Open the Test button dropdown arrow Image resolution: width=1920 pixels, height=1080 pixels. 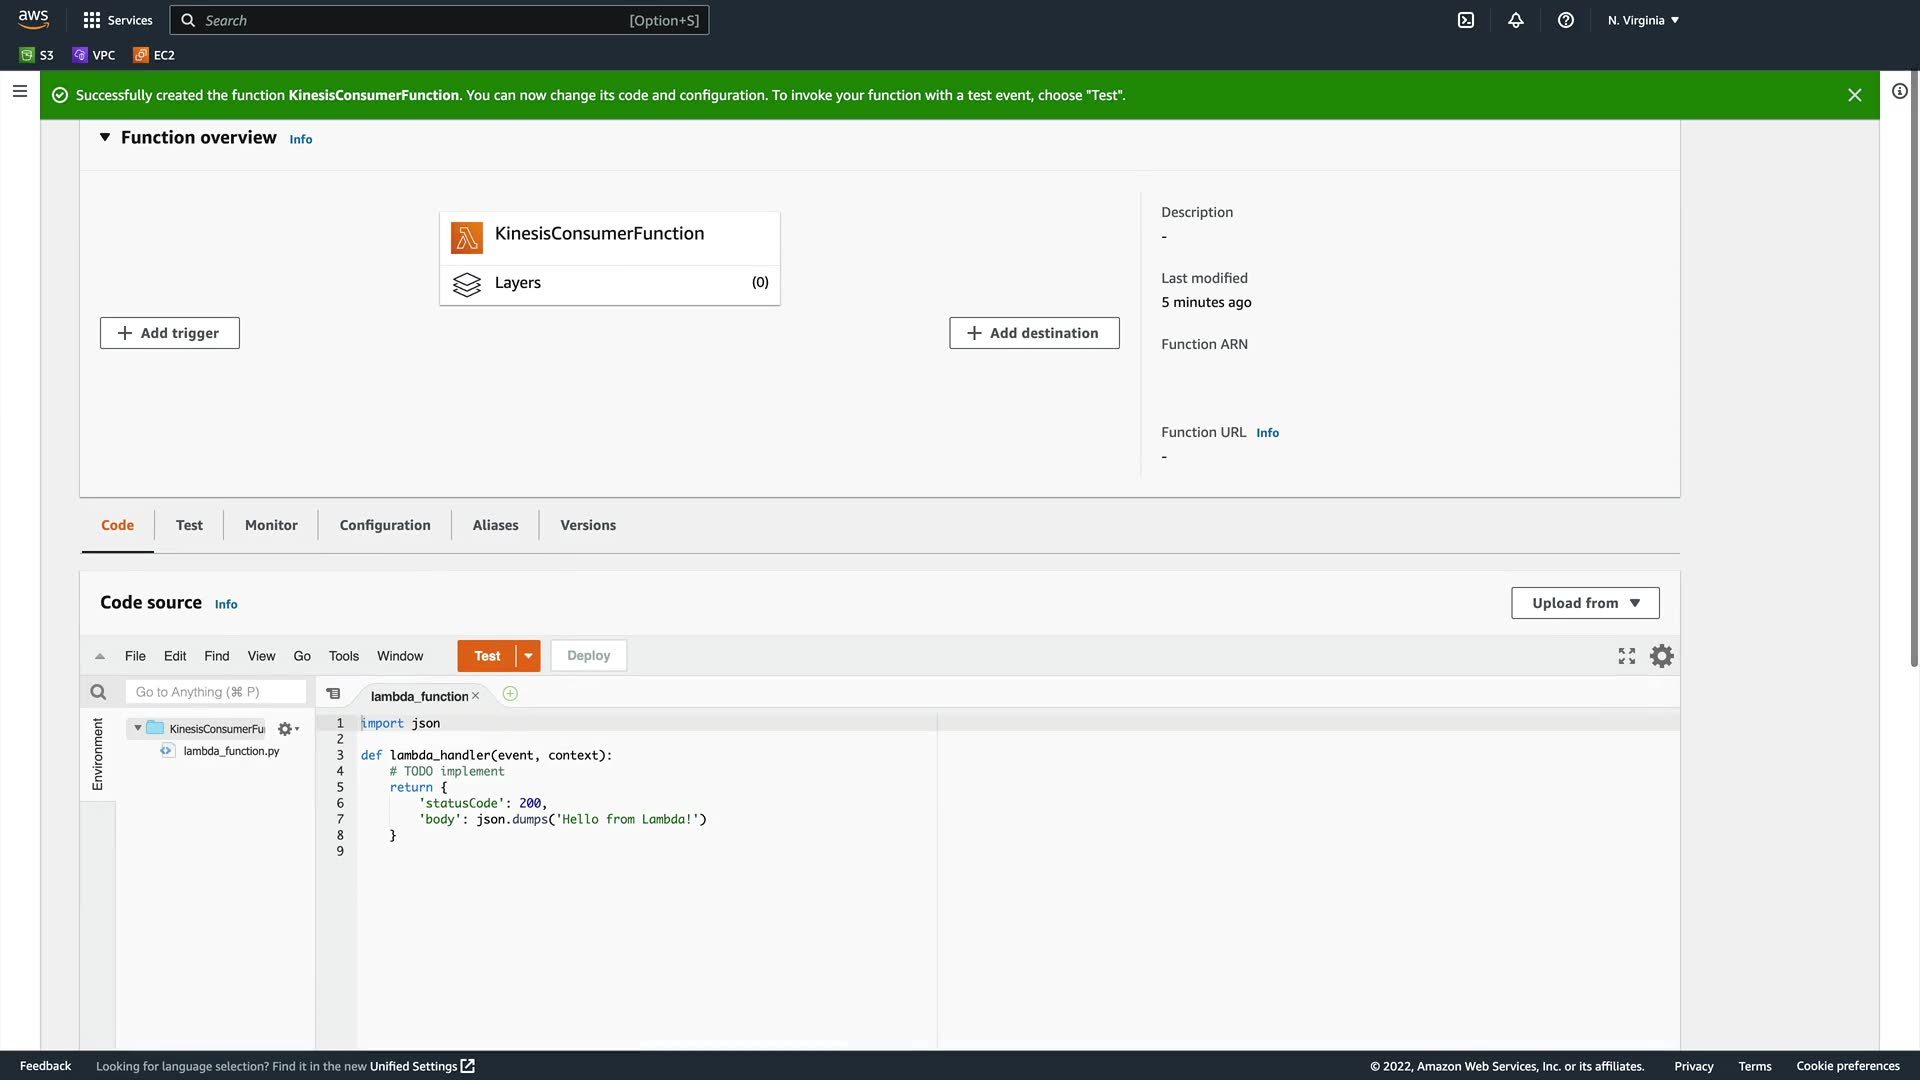(528, 656)
